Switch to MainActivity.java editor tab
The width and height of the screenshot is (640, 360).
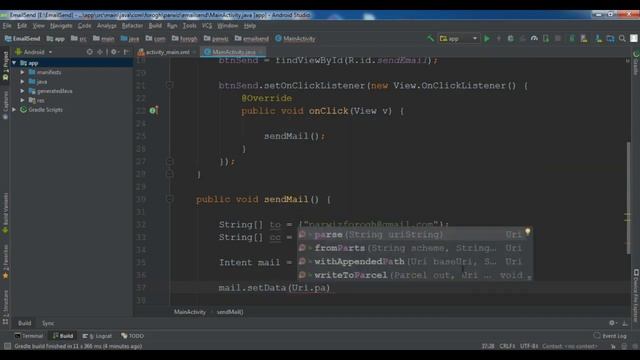233,52
